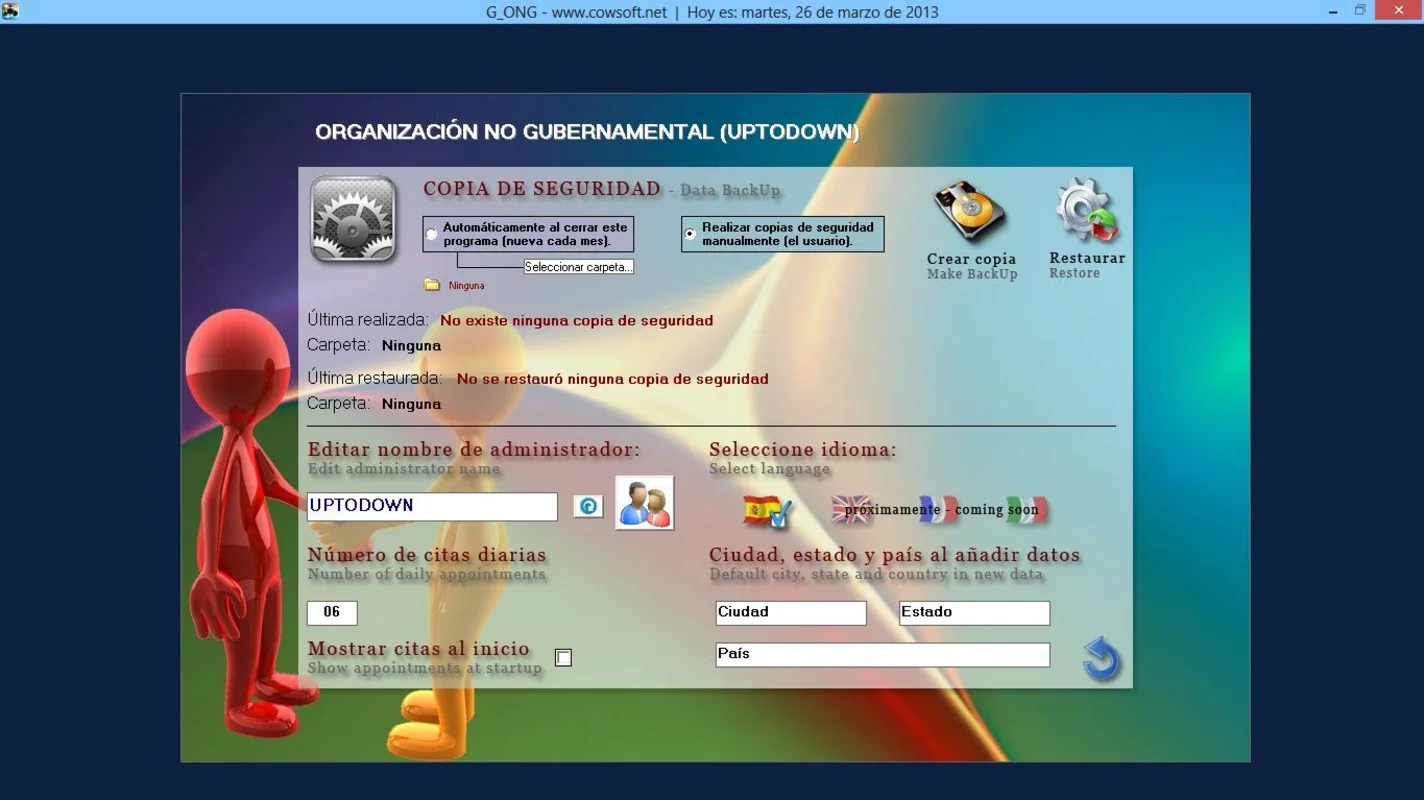Click the Crear copia hard-disk icon
The width and height of the screenshot is (1424, 800).
click(x=970, y=212)
